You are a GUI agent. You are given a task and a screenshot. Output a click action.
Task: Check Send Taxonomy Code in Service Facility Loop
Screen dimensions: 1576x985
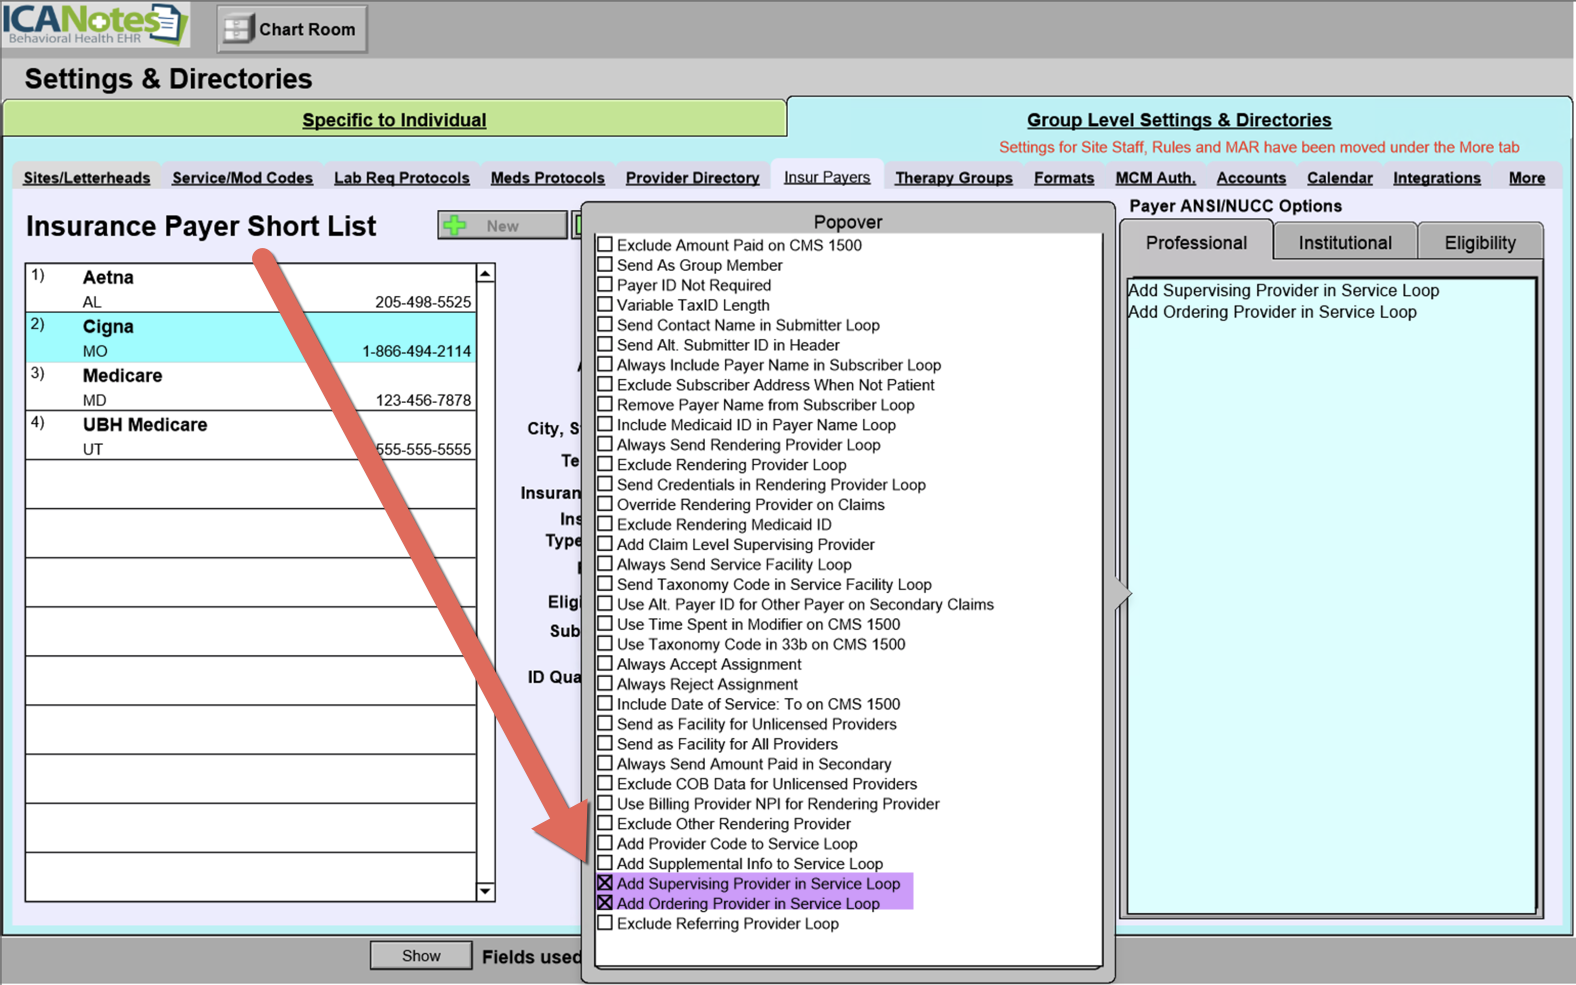pyautogui.click(x=605, y=584)
